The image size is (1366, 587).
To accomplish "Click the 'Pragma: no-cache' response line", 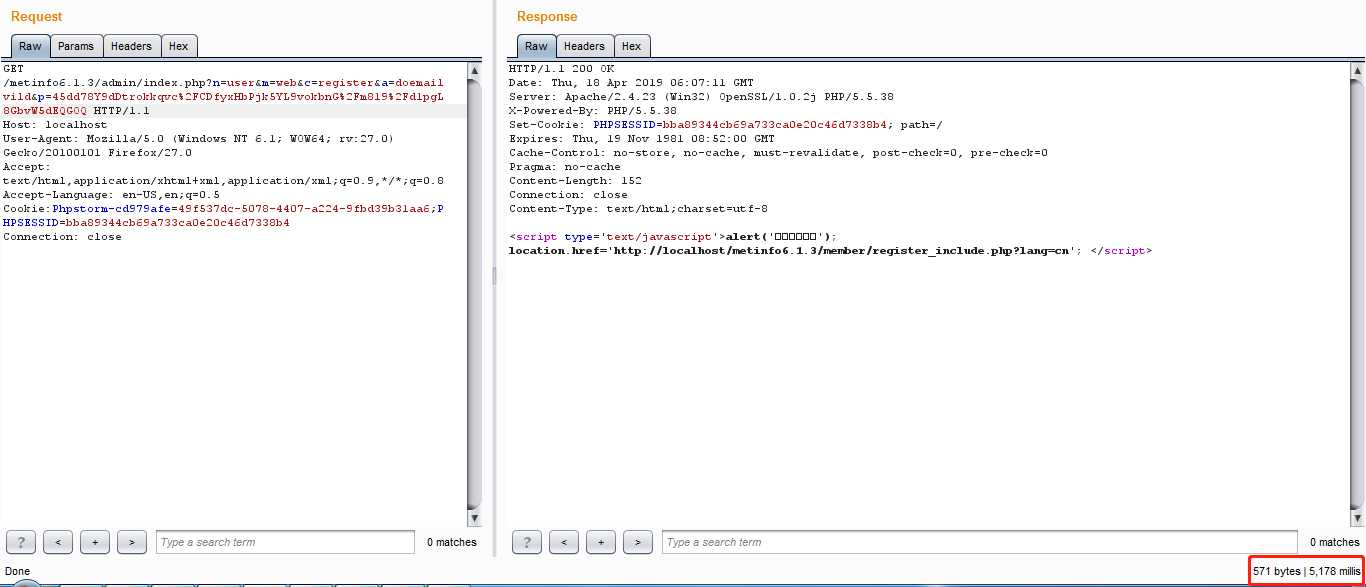I will point(565,167).
